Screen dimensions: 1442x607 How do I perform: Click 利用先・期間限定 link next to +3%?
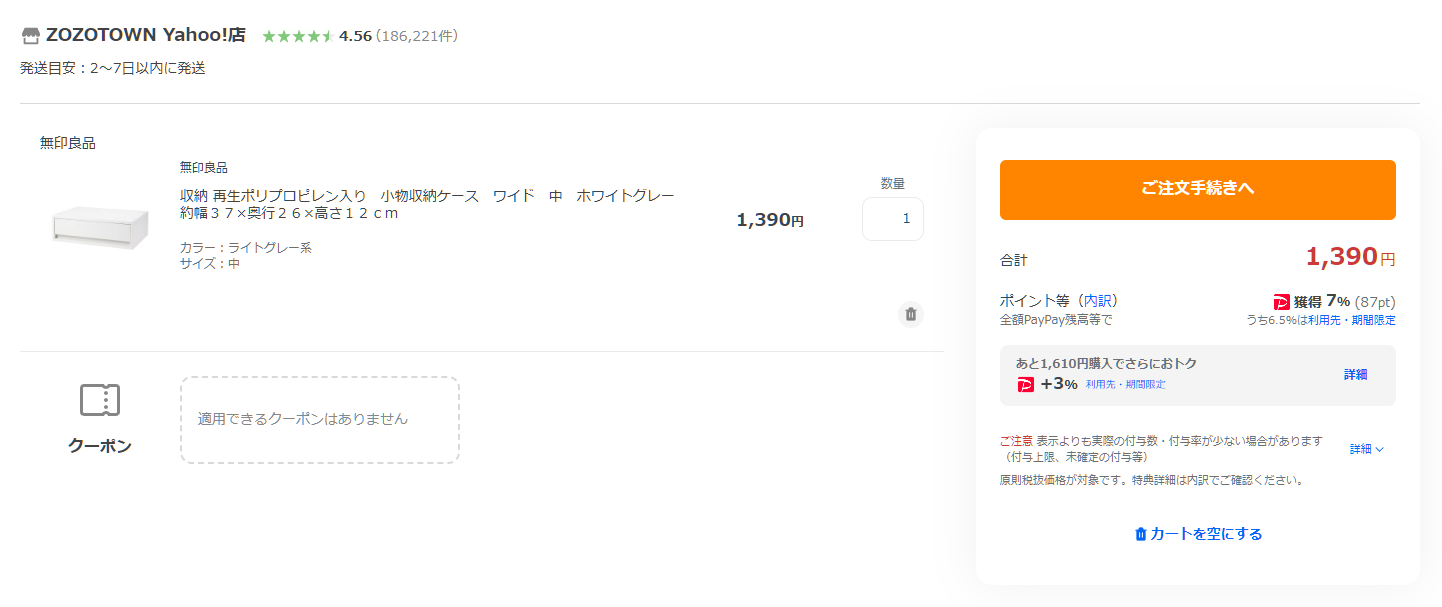coord(1125,385)
